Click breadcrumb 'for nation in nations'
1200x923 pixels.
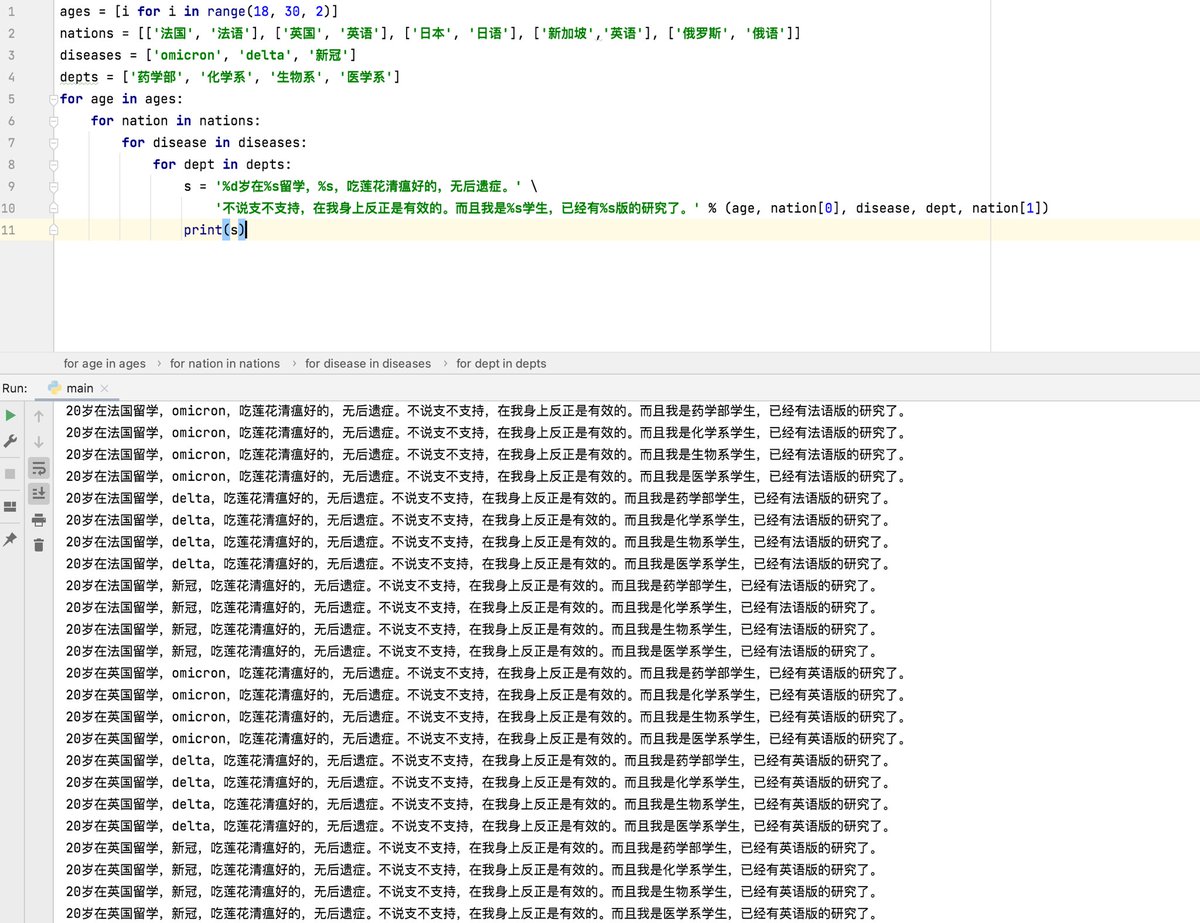point(225,363)
